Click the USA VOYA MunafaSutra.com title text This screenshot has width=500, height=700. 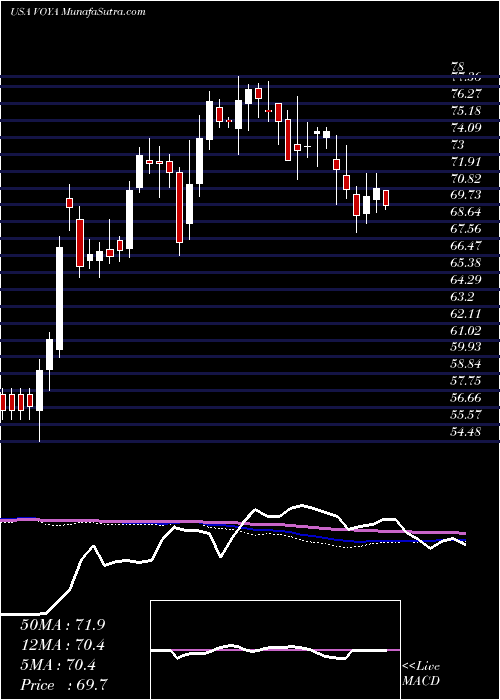[x=78, y=12]
